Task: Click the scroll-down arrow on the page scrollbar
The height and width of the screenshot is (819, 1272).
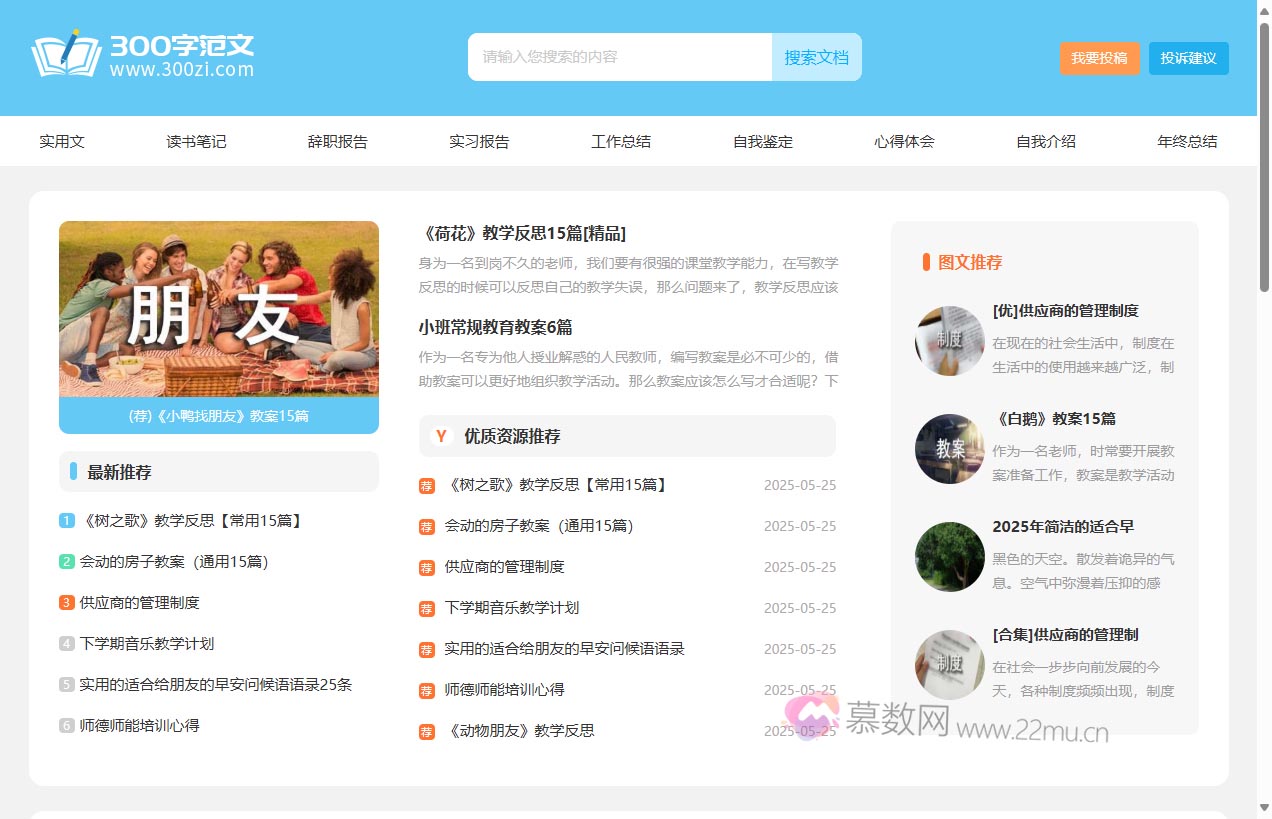Action: pos(1264,808)
